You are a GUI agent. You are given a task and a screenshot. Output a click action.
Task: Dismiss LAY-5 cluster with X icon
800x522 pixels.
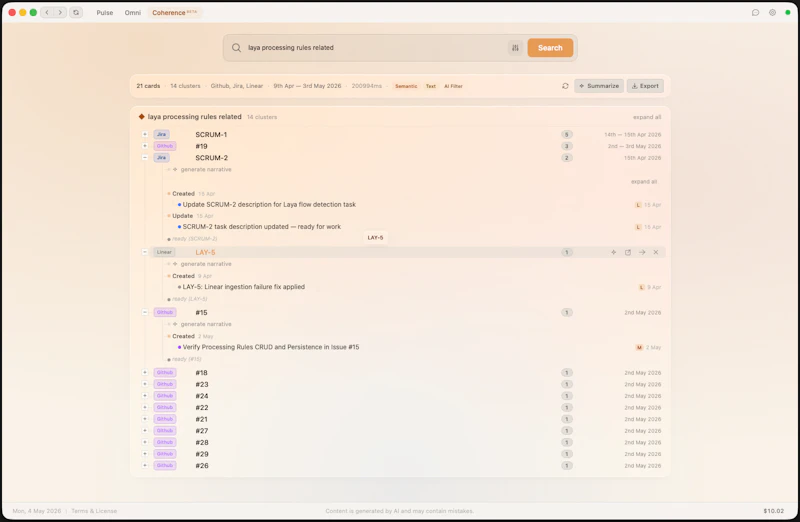pyautogui.click(x=656, y=252)
